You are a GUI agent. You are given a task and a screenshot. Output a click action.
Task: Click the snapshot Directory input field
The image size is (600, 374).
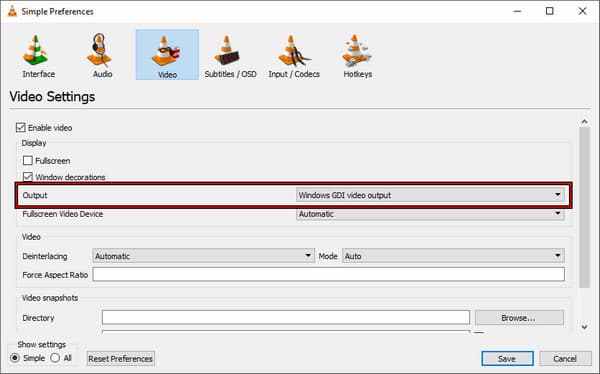pyautogui.click(x=285, y=317)
